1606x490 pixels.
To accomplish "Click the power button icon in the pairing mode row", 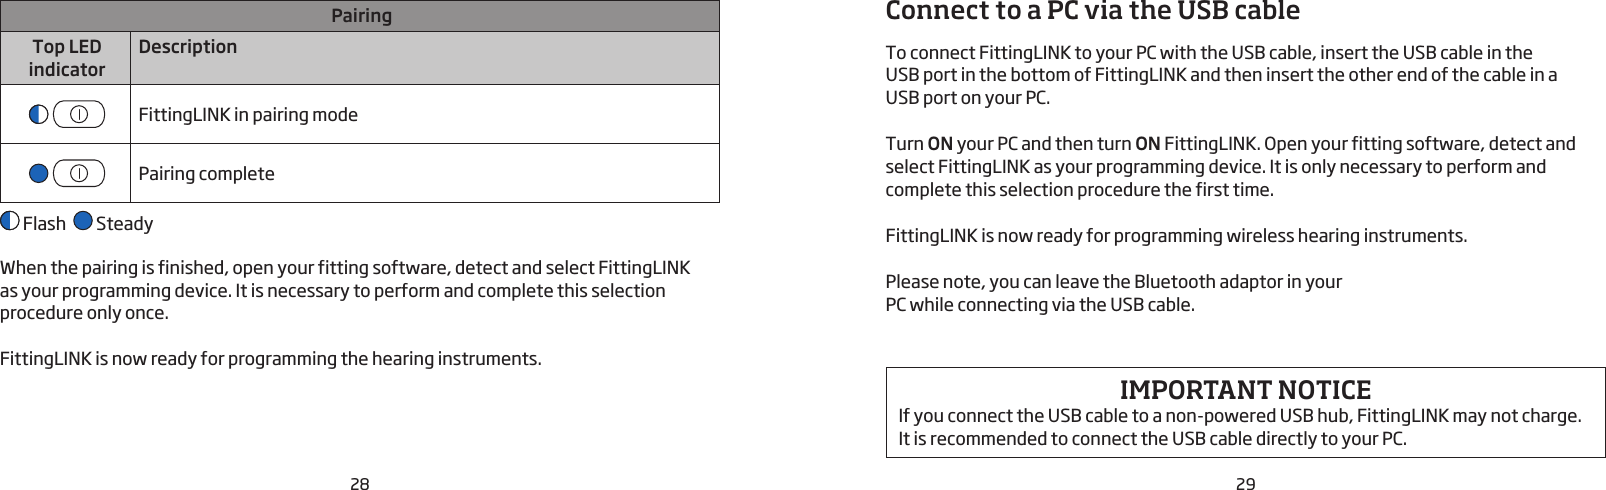I will coord(79,114).
